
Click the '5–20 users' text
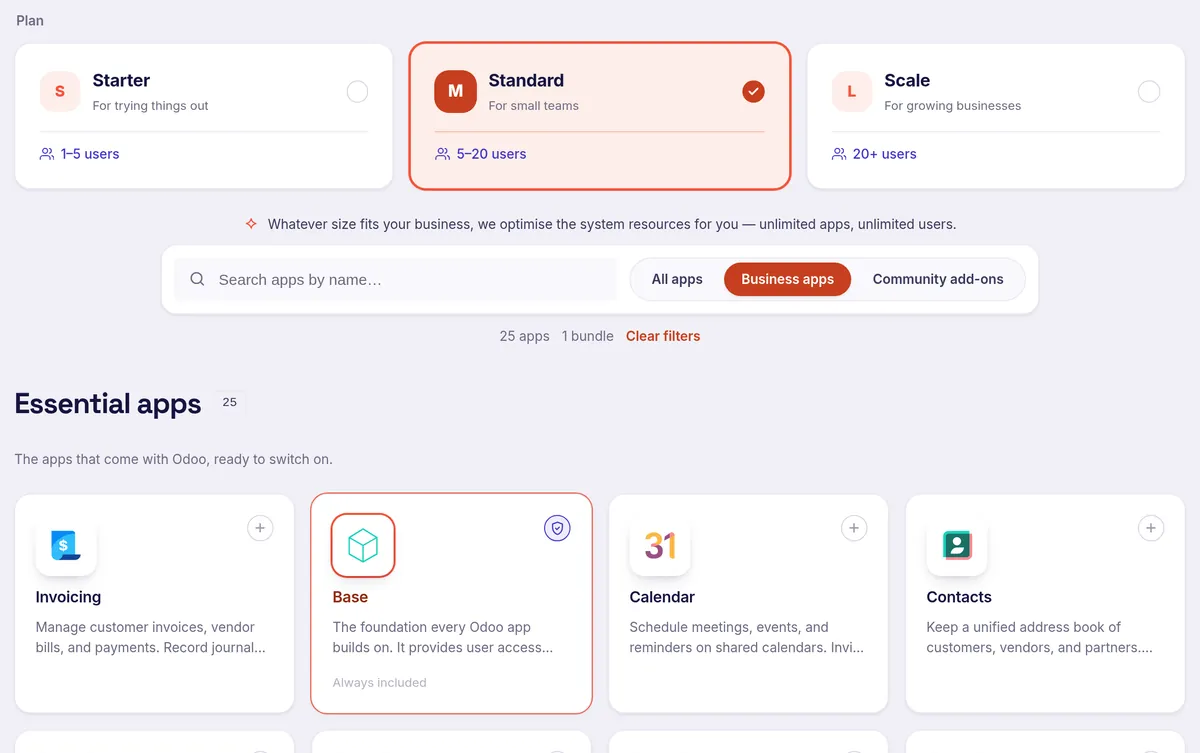coord(491,154)
